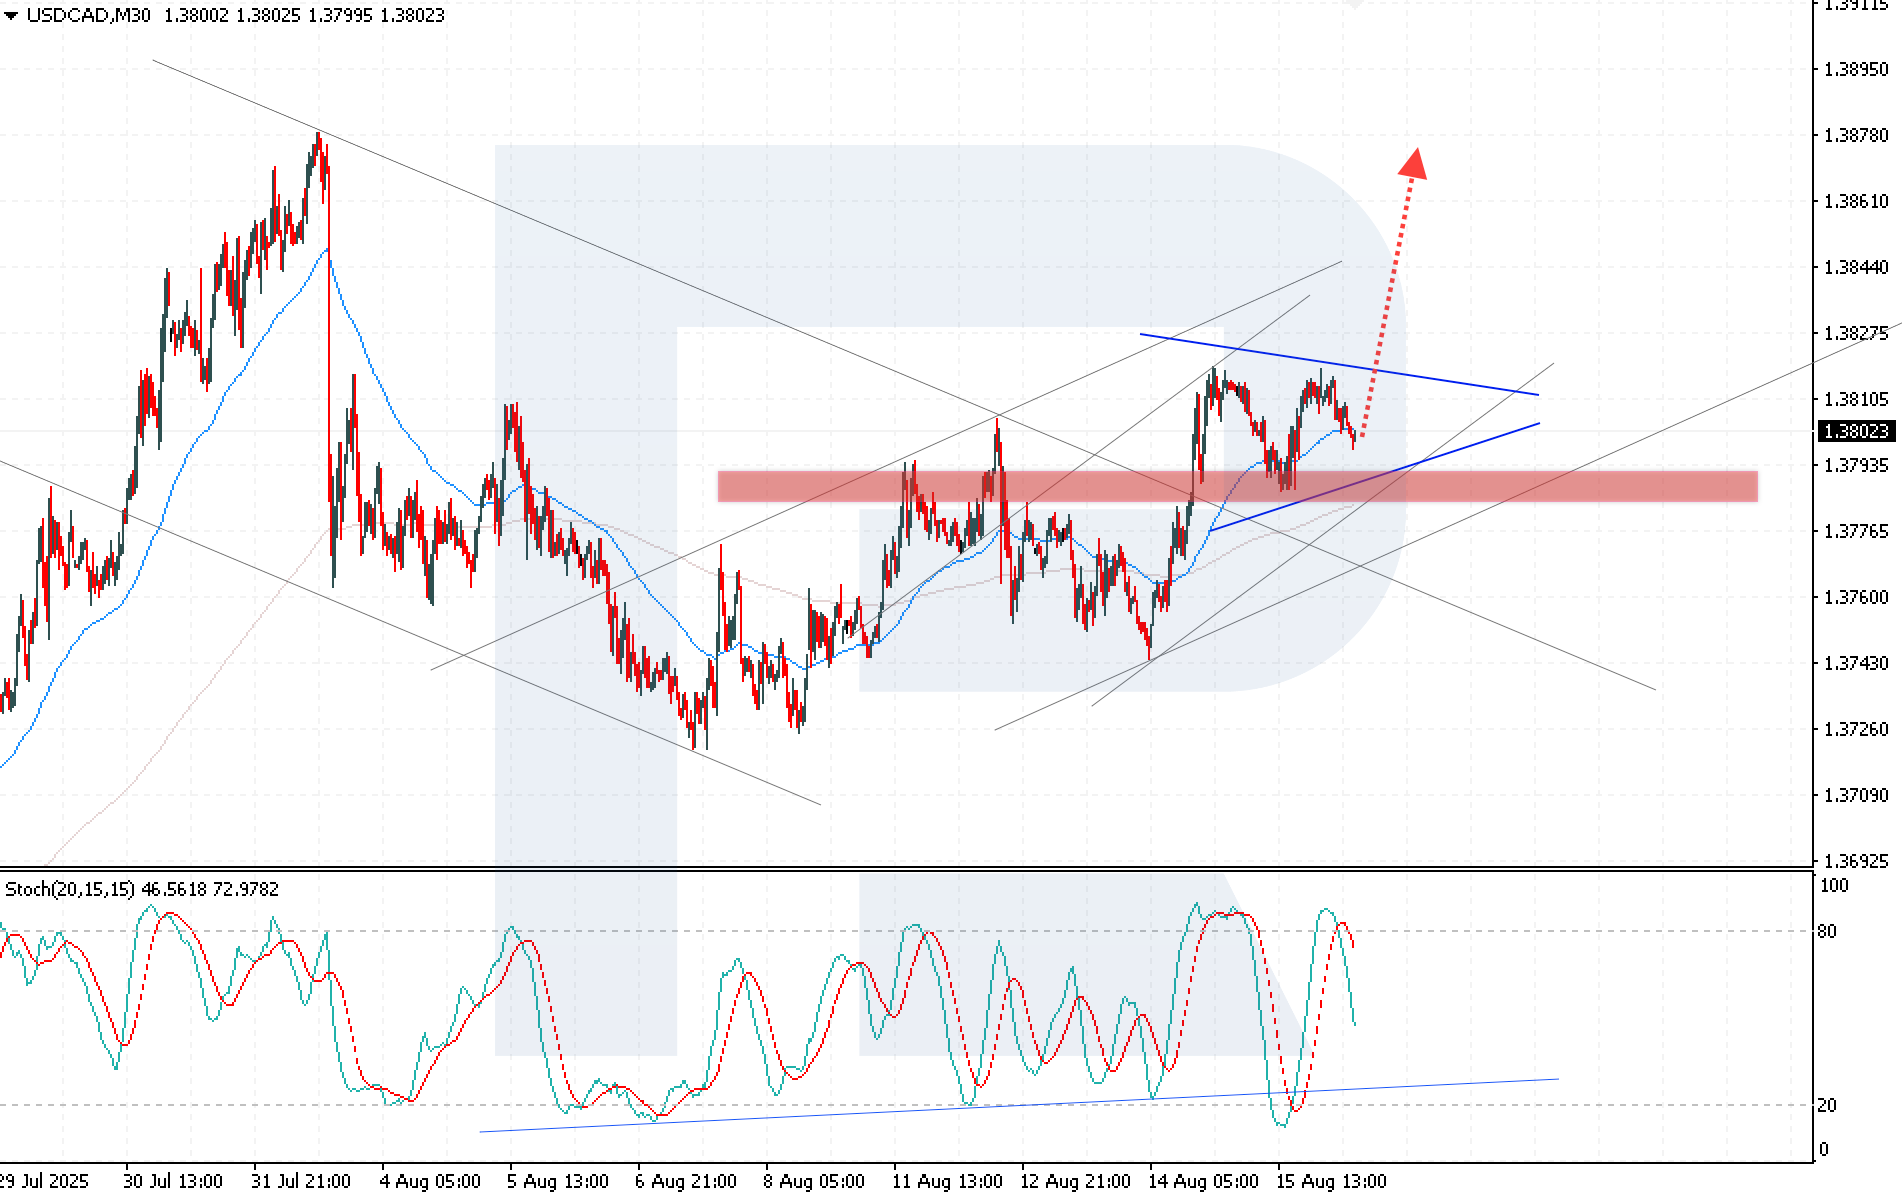Click the 1.37260 price axis label
This screenshot has width=1902, height=1201.
tap(1856, 729)
